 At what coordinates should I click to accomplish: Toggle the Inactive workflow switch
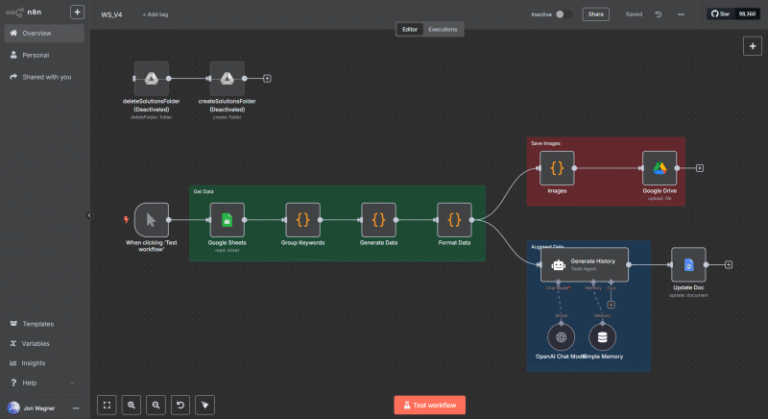tap(560, 15)
